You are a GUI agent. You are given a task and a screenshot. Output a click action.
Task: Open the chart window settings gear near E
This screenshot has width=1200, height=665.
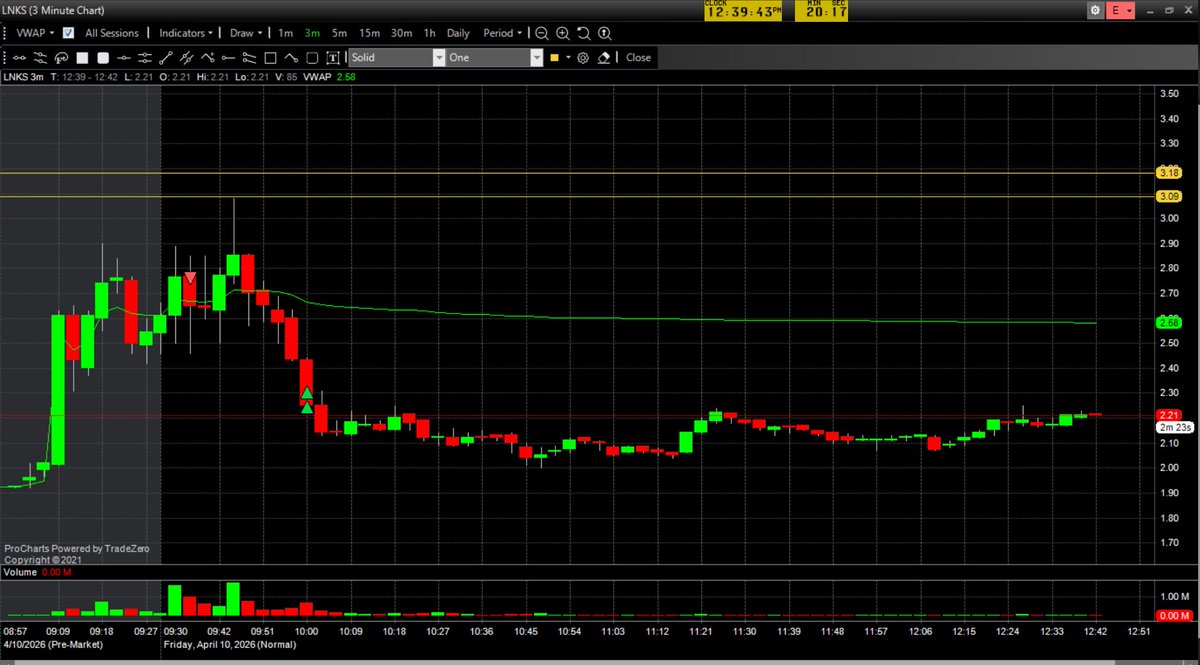1096,9
